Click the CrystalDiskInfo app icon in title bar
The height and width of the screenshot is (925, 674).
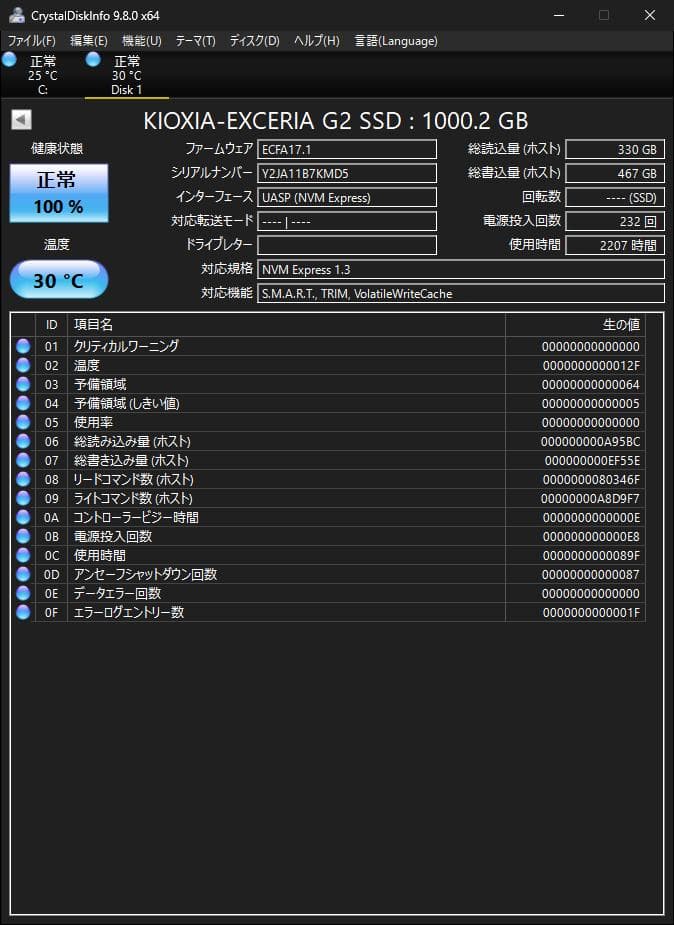pos(17,15)
